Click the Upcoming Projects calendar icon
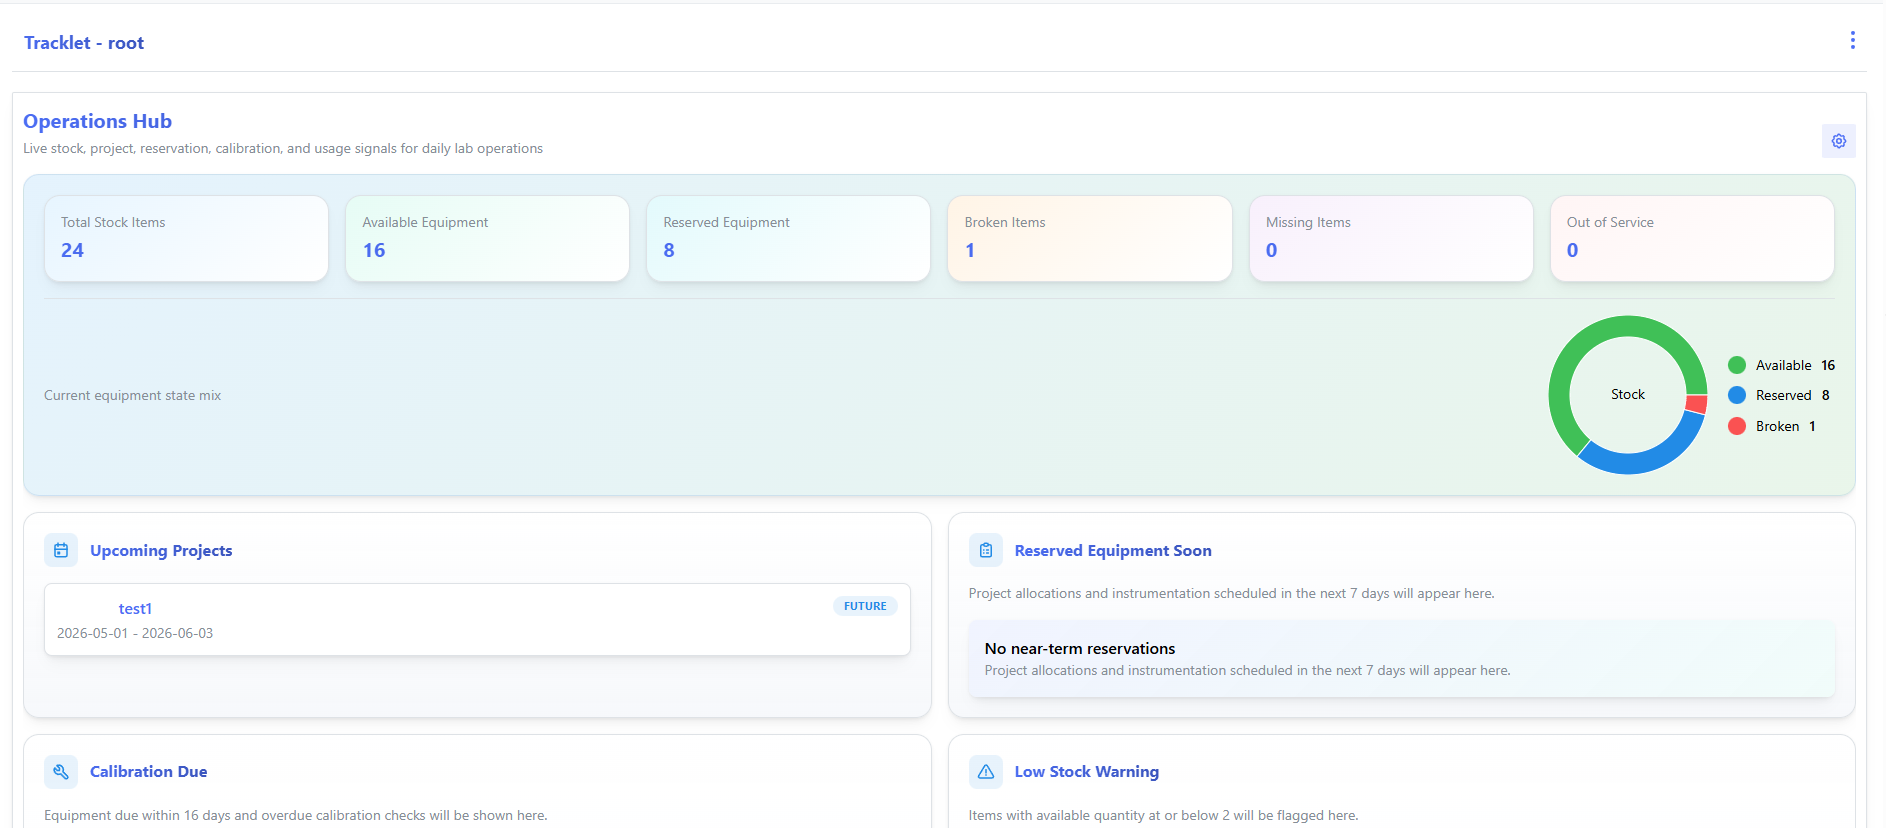 [x=61, y=550]
